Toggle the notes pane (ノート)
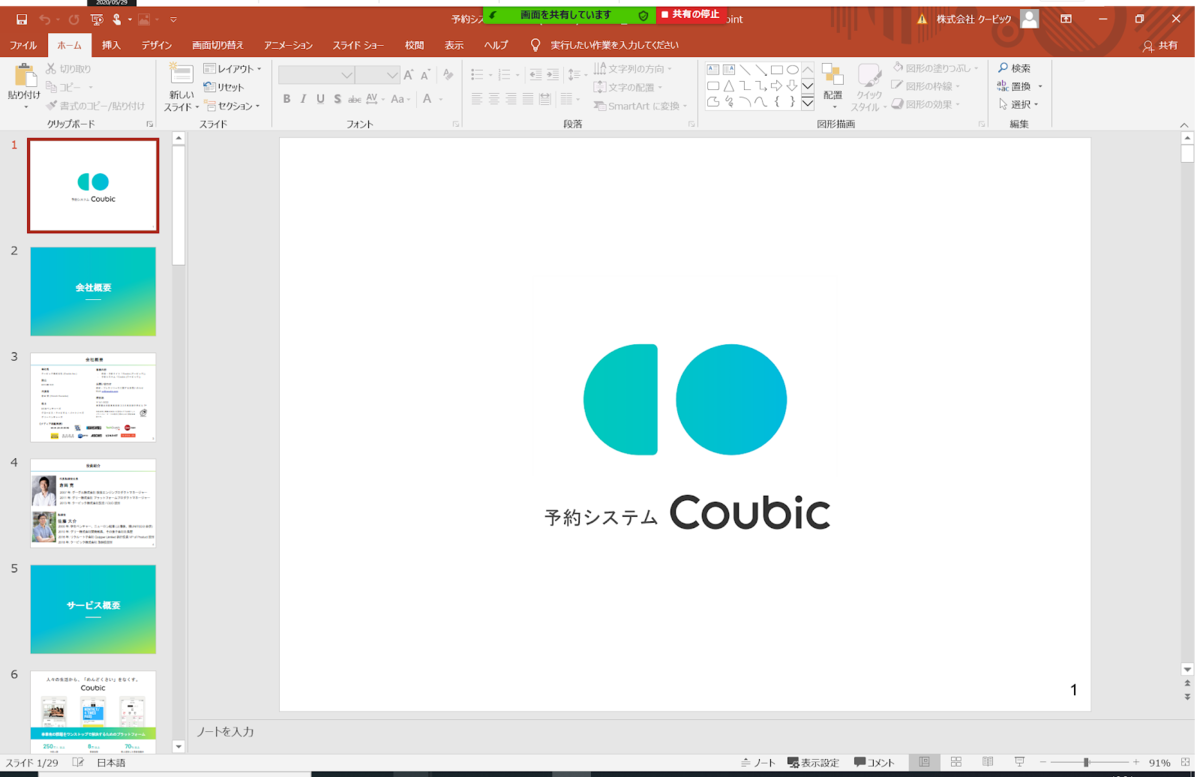 tap(758, 762)
